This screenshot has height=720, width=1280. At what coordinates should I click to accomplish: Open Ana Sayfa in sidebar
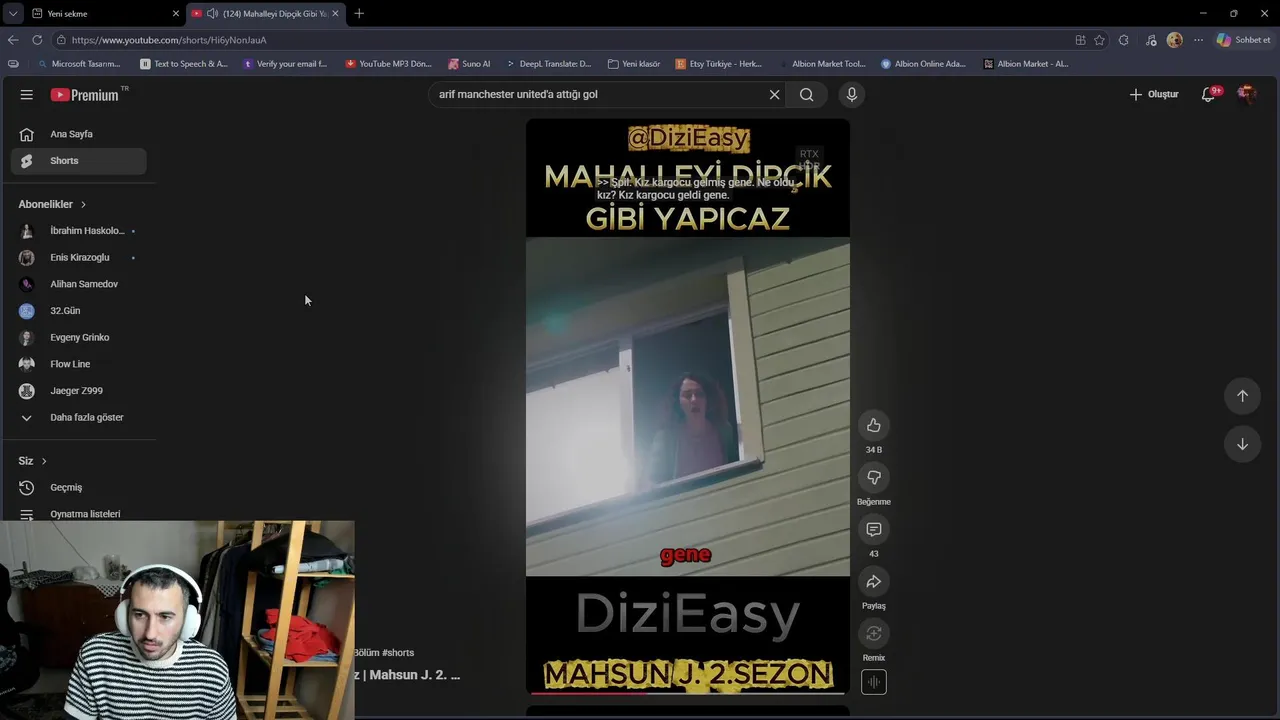(78, 134)
